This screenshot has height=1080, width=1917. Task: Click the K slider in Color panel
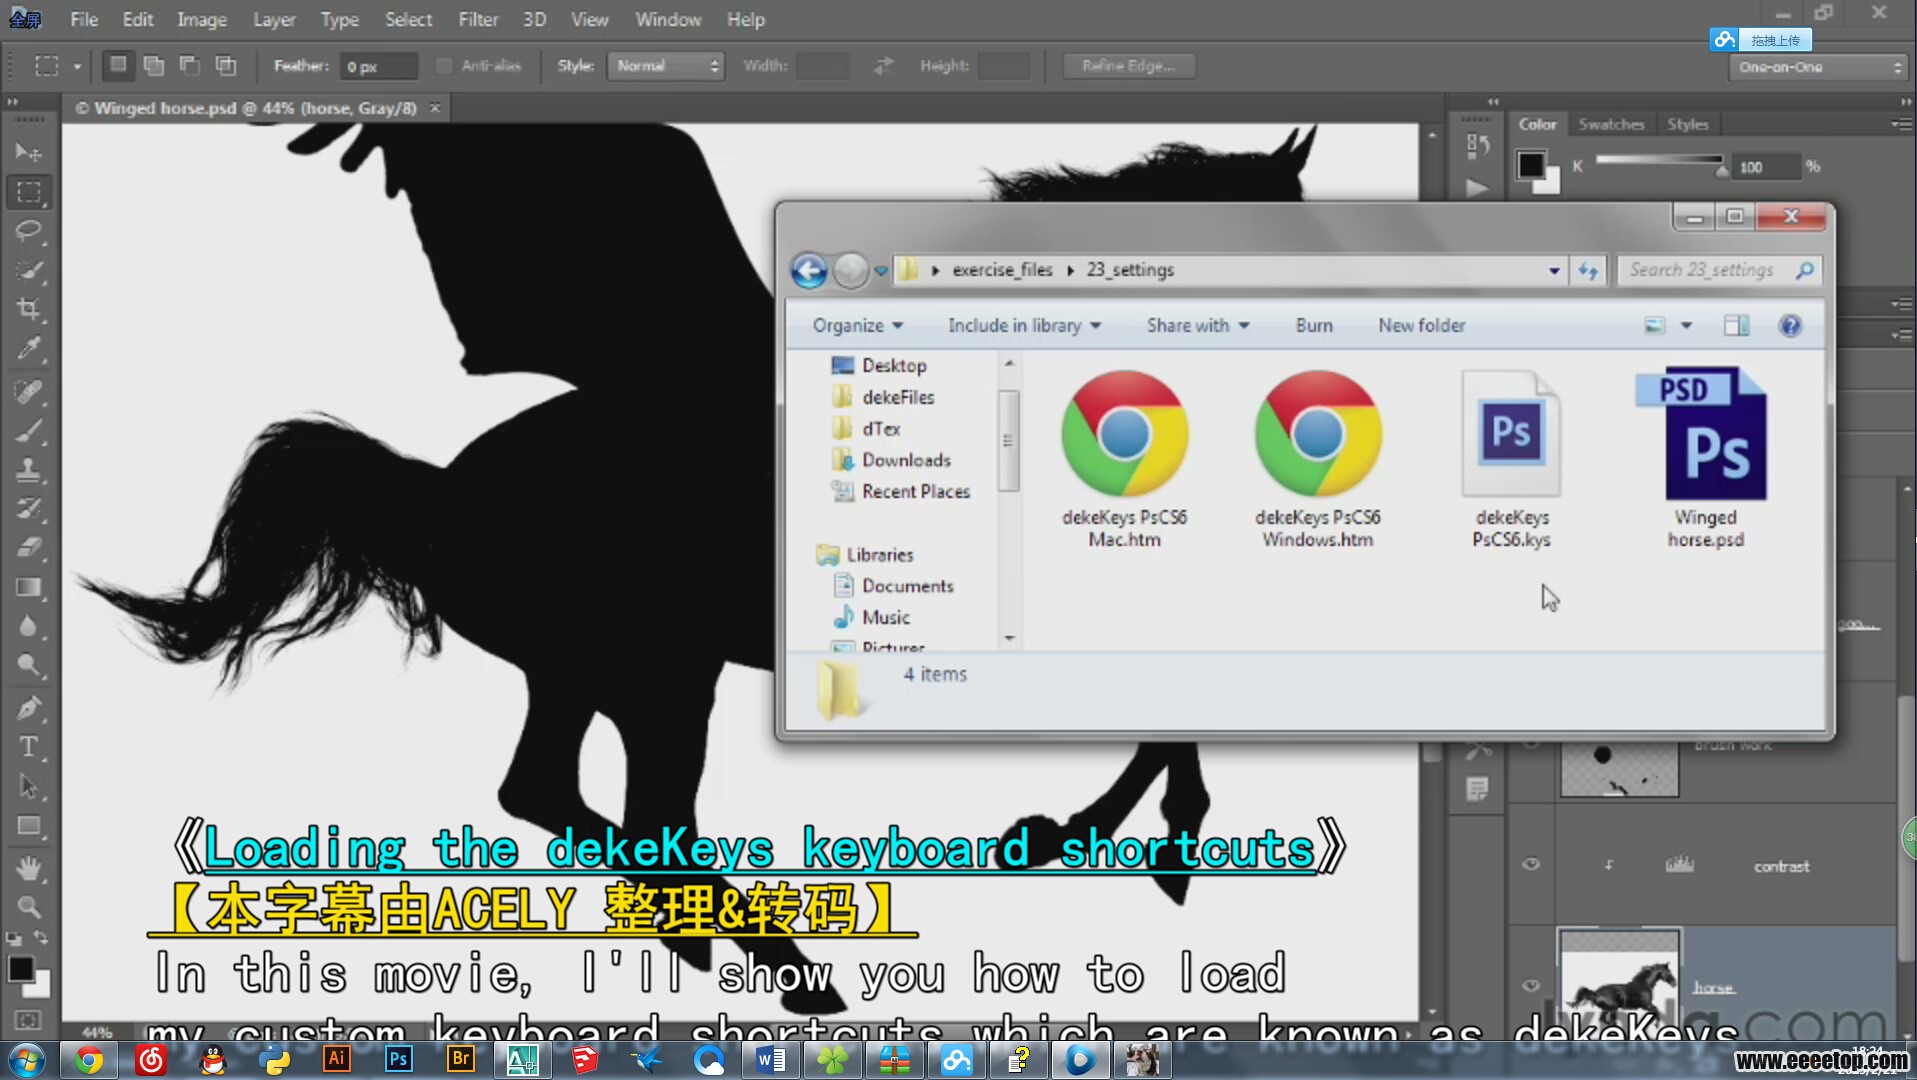click(1660, 160)
